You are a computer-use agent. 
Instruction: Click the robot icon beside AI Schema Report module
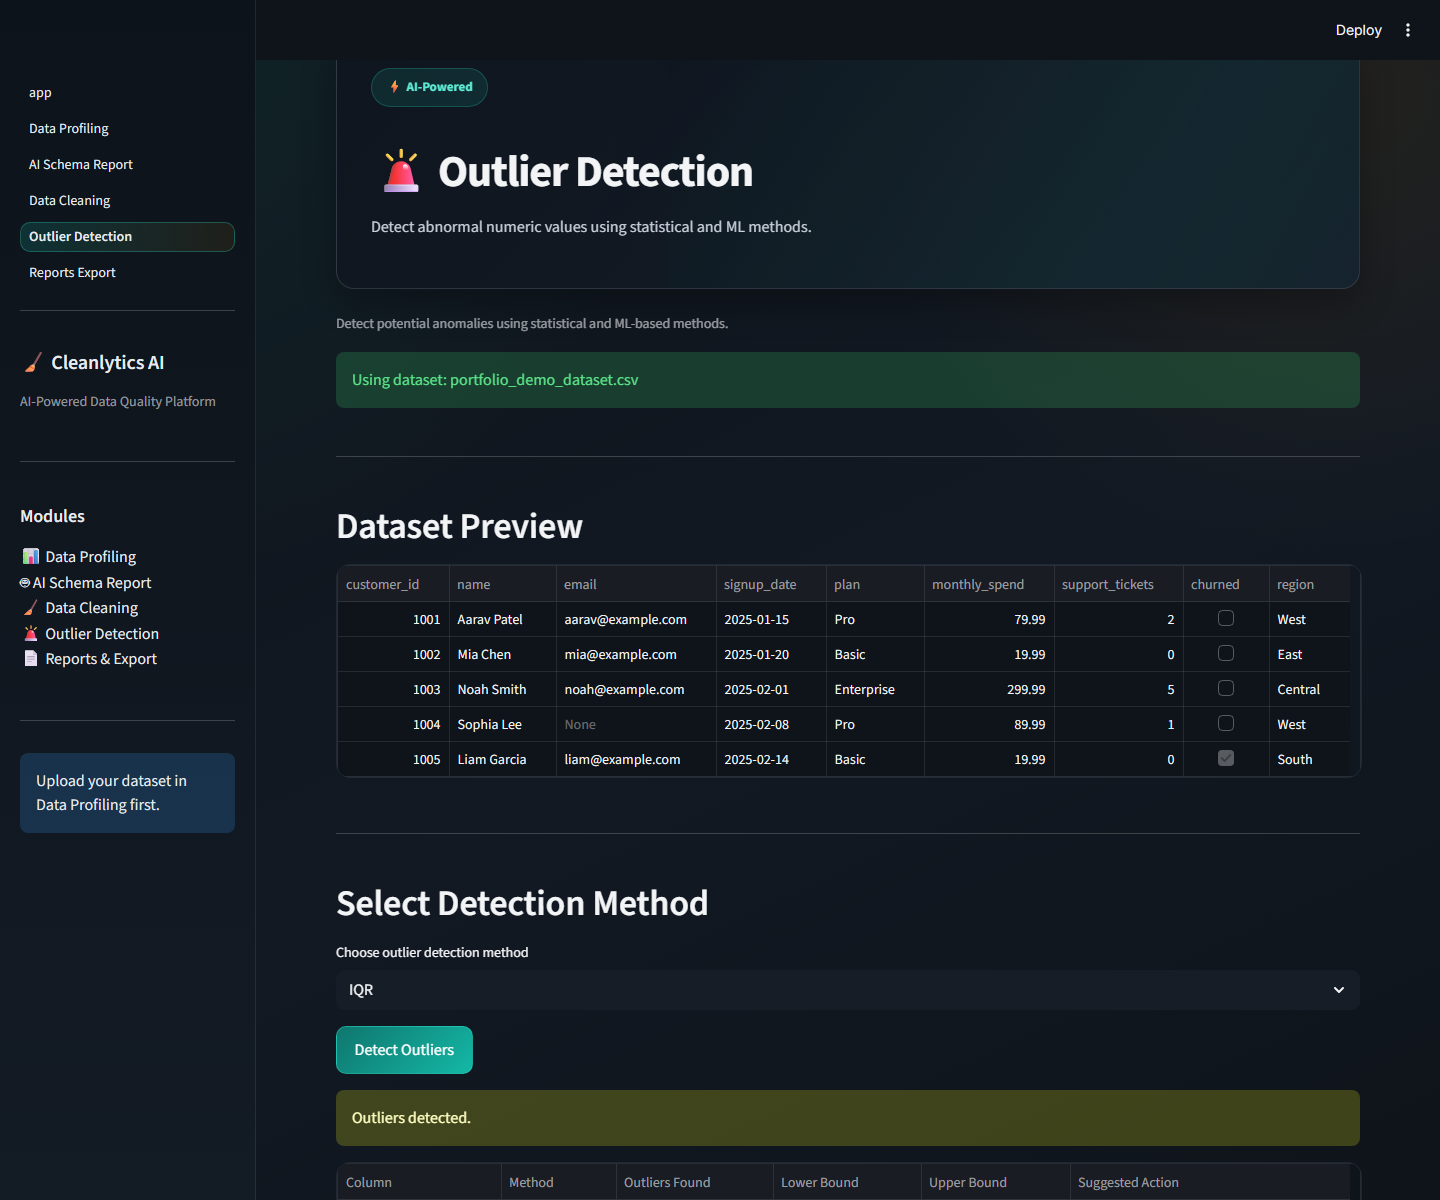point(25,583)
